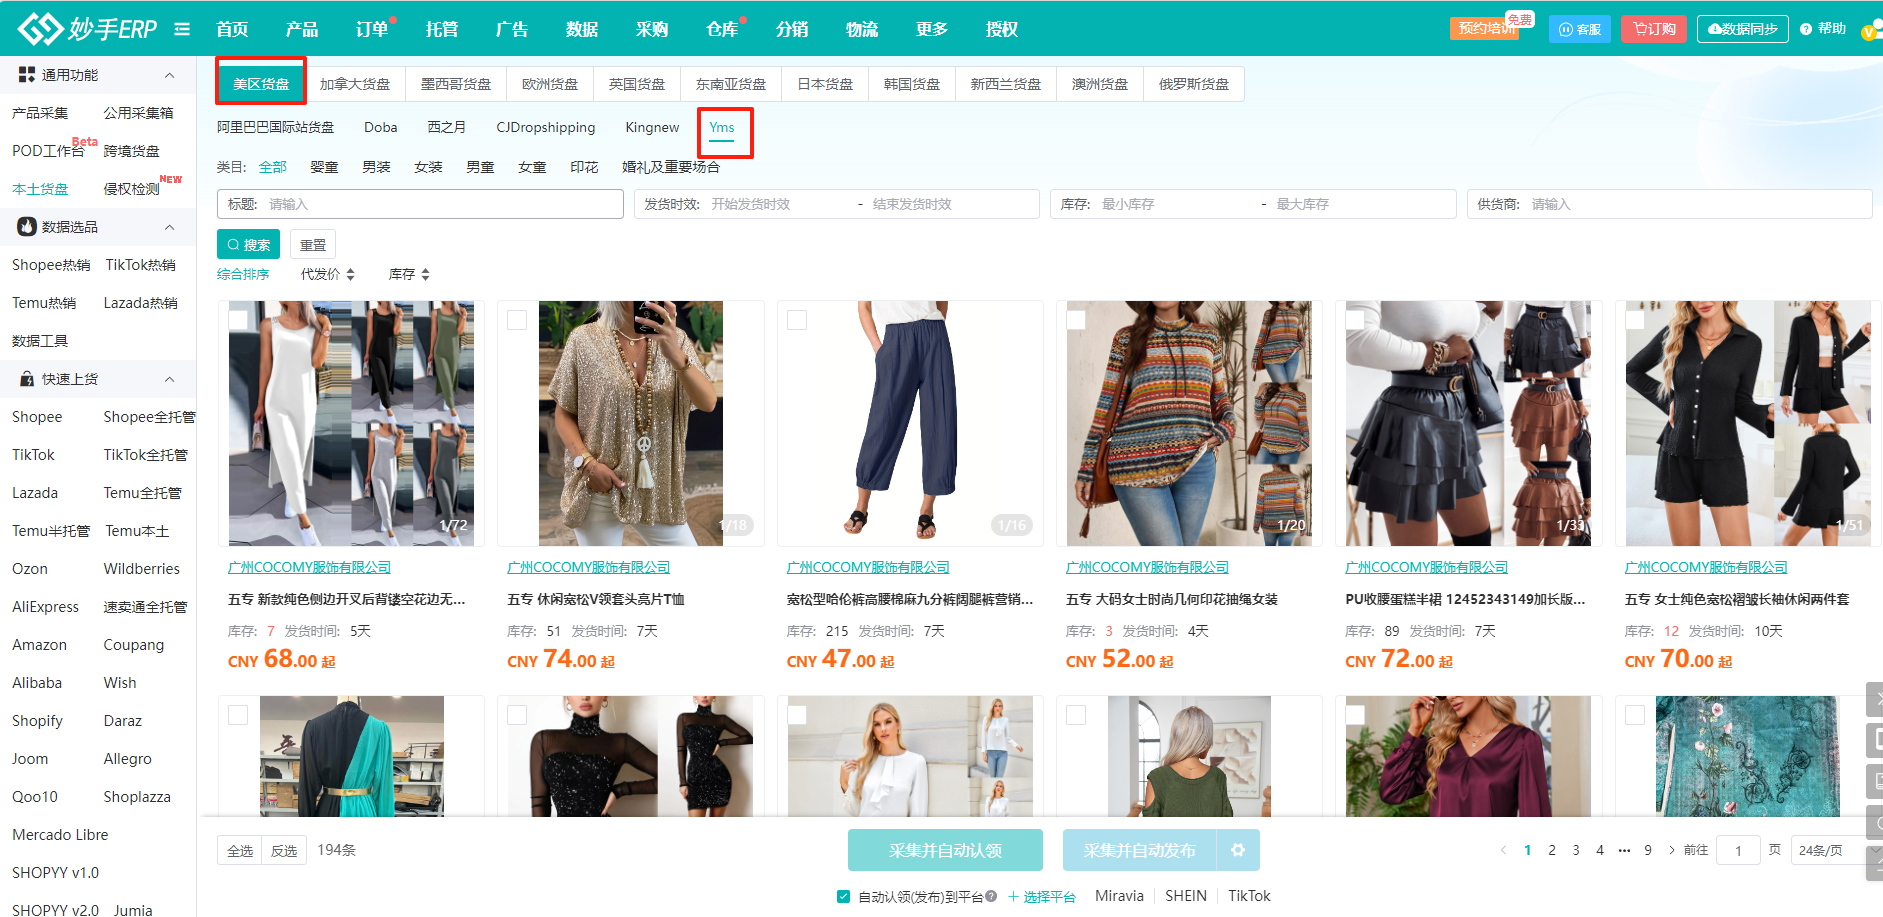1883x917 pixels.
Task: Click the 全选 select all button
Action: [x=240, y=850]
